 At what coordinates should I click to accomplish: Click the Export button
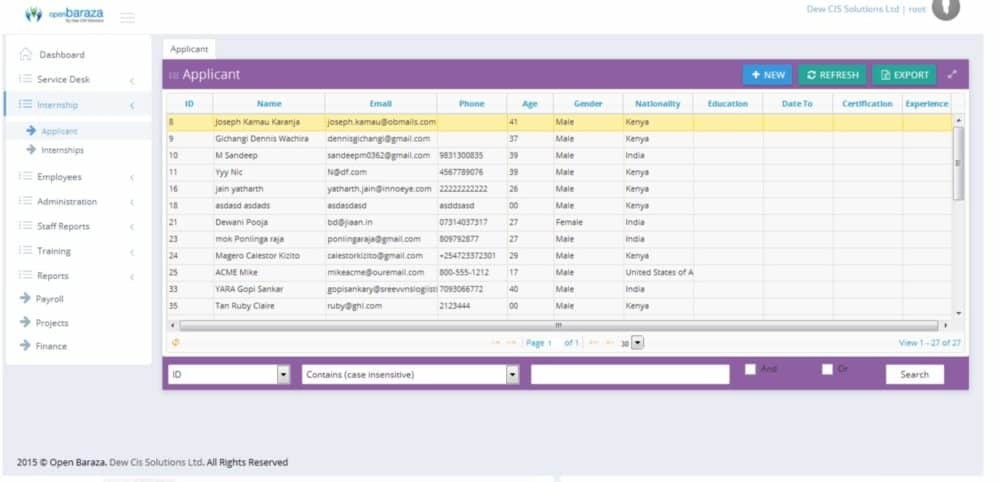click(x=904, y=75)
